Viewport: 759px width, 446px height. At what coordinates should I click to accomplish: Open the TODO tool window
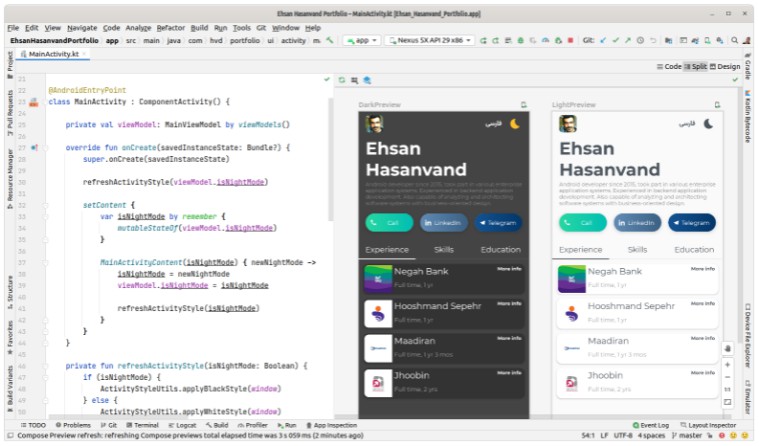tap(33, 425)
